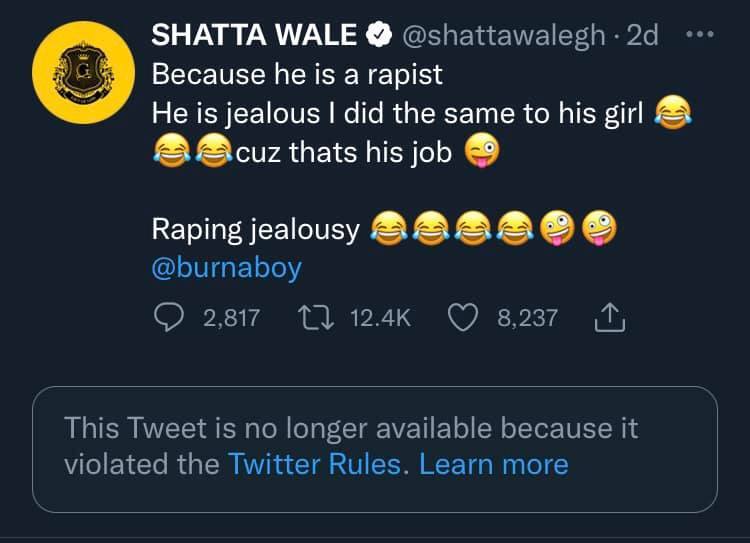Click the blue verified badge

point(378,36)
